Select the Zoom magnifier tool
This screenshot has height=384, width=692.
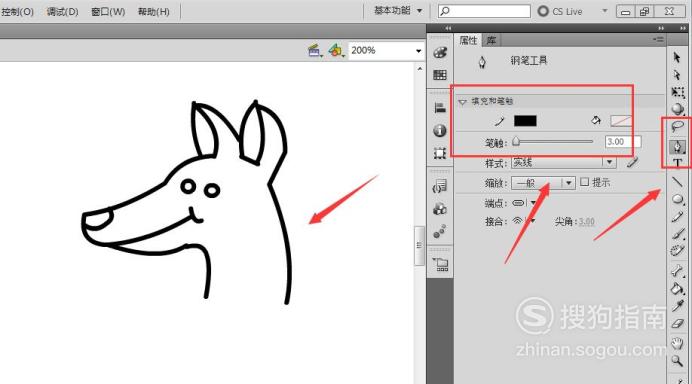[677, 361]
